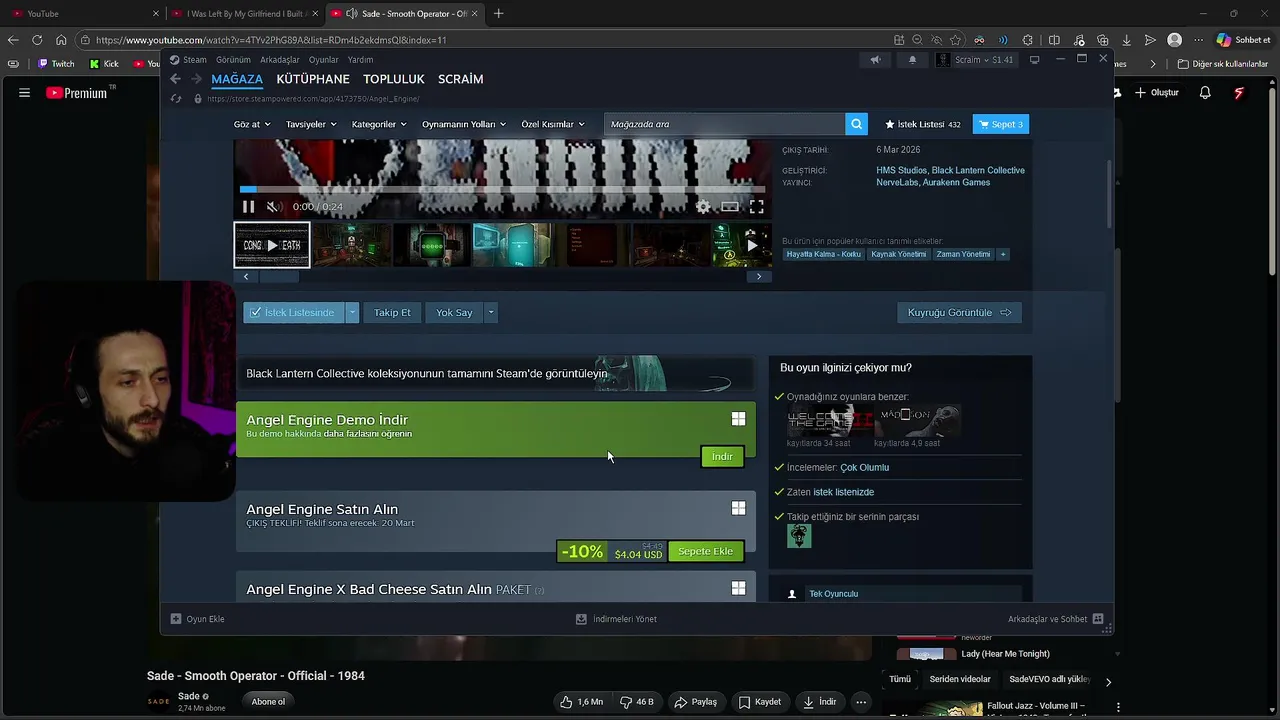1280x720 pixels.
Task: Expand Yok Say dropdown arrow
Action: 490,313
